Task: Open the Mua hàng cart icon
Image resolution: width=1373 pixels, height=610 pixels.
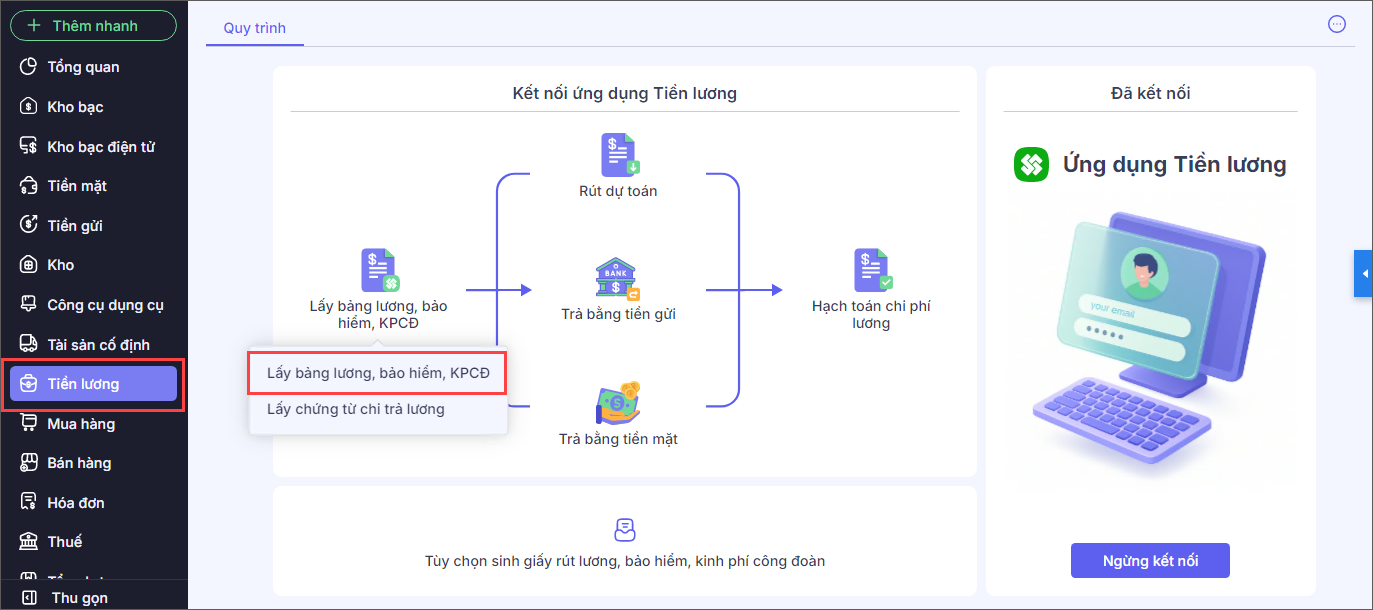Action: click(29, 423)
